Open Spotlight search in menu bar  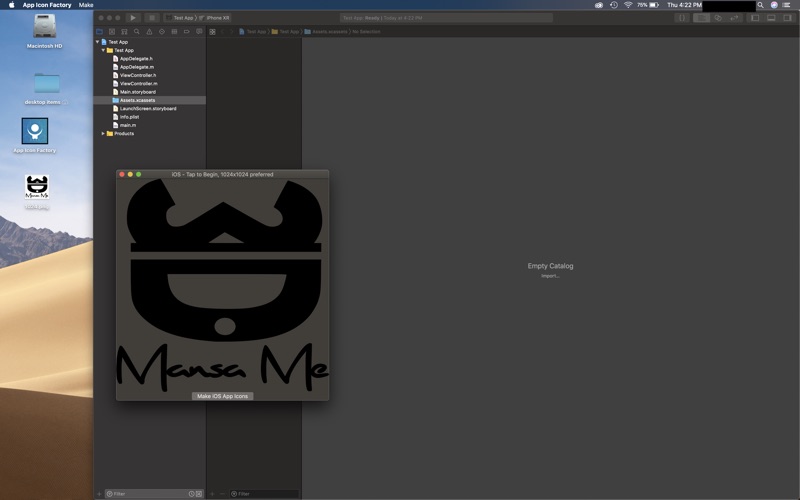click(x=760, y=5)
